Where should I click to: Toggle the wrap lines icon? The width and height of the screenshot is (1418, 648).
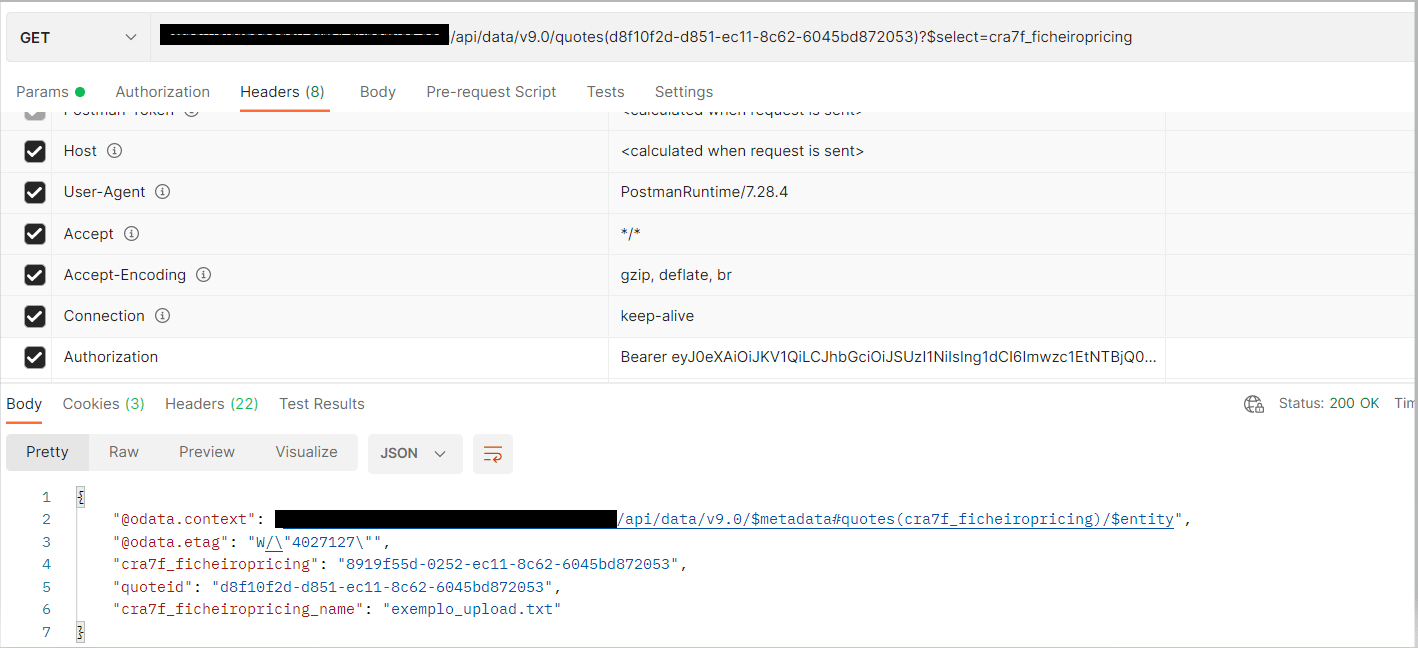point(493,454)
